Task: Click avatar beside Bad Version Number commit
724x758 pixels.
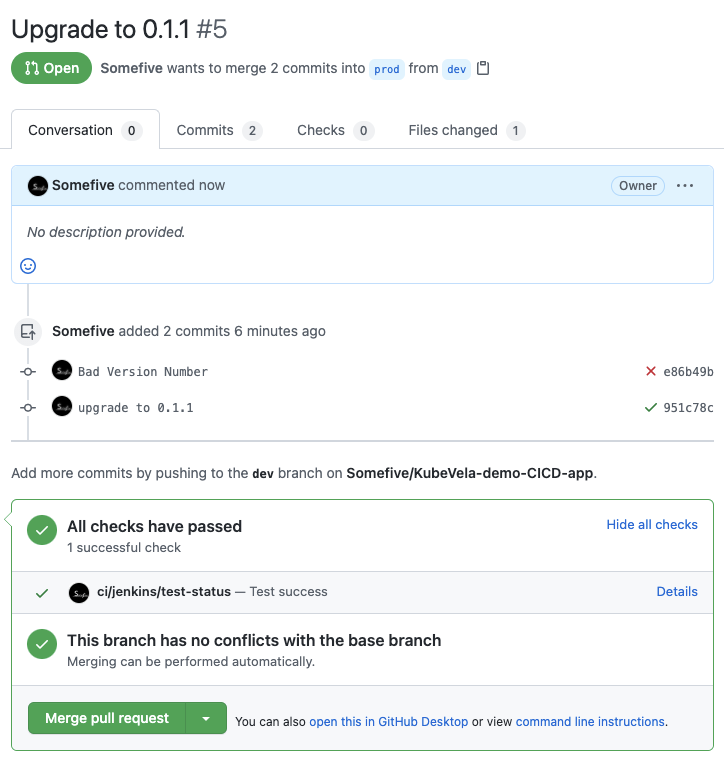Action: tap(62, 370)
